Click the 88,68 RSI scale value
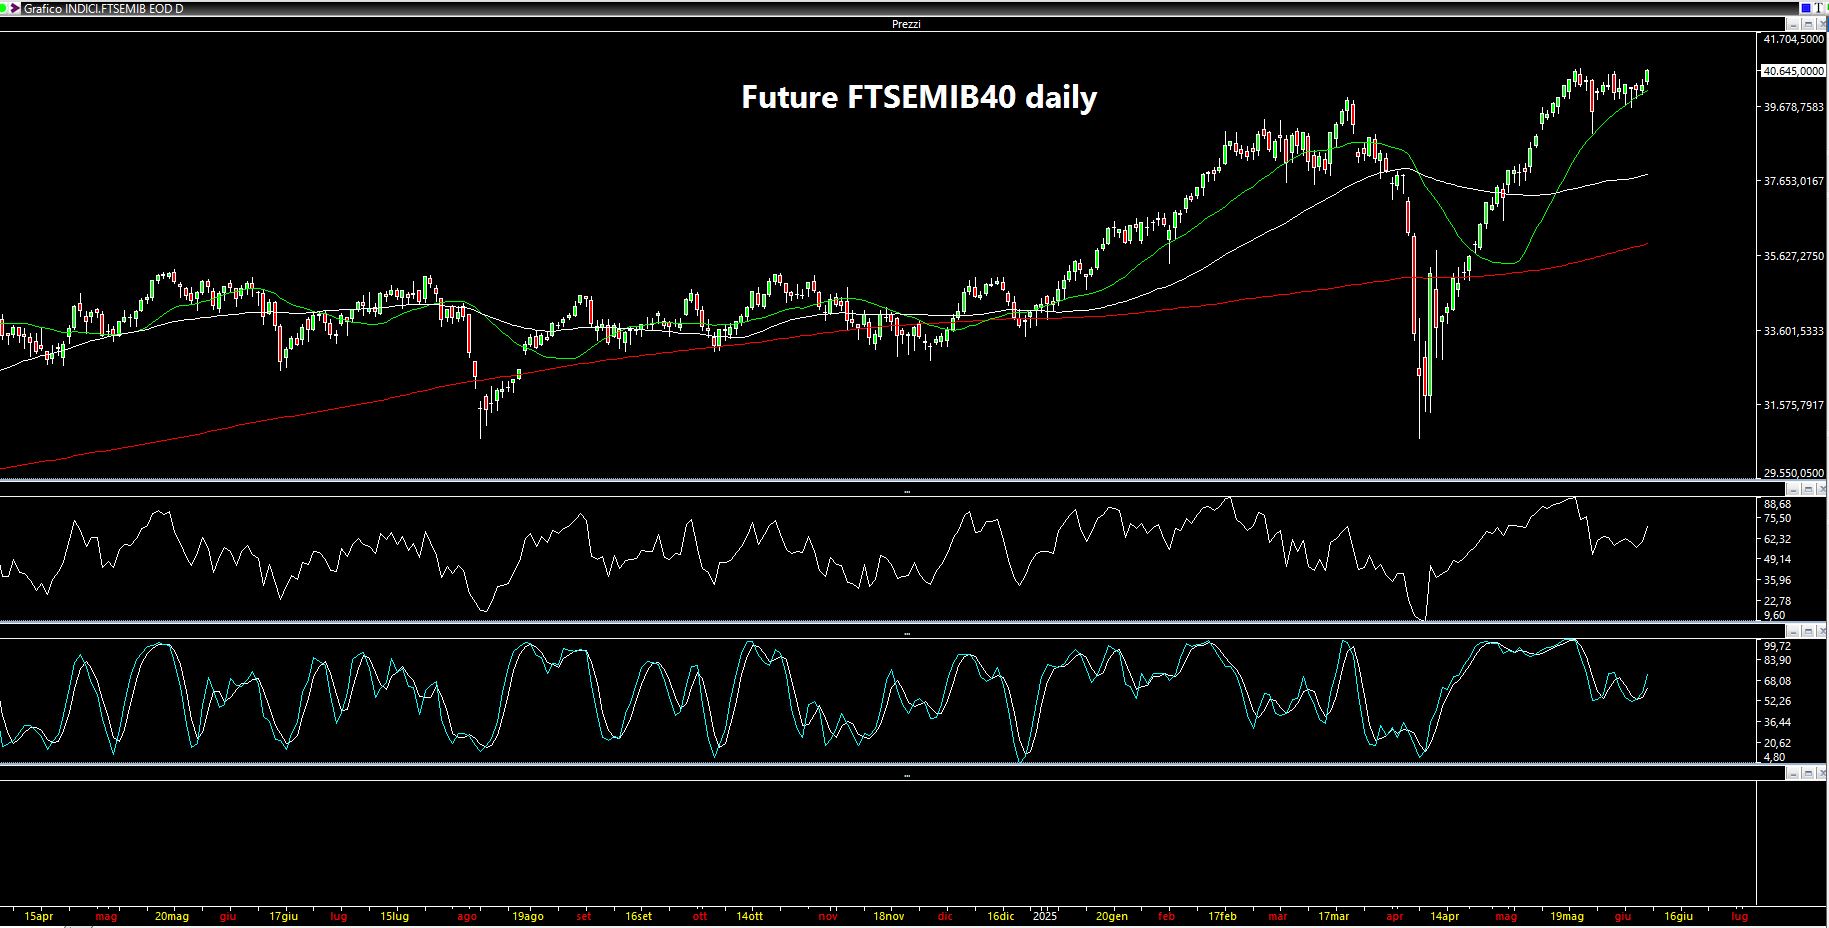The width and height of the screenshot is (1829, 928). click(1777, 504)
